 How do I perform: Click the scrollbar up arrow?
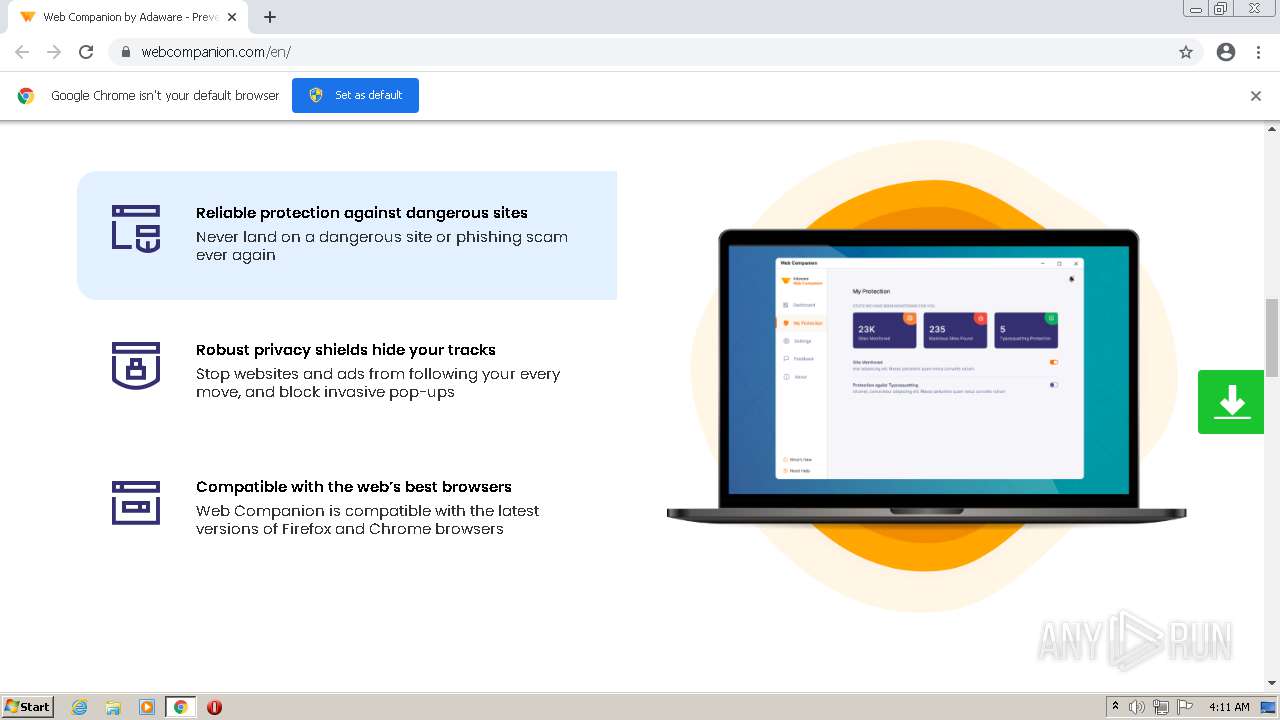(x=1272, y=129)
